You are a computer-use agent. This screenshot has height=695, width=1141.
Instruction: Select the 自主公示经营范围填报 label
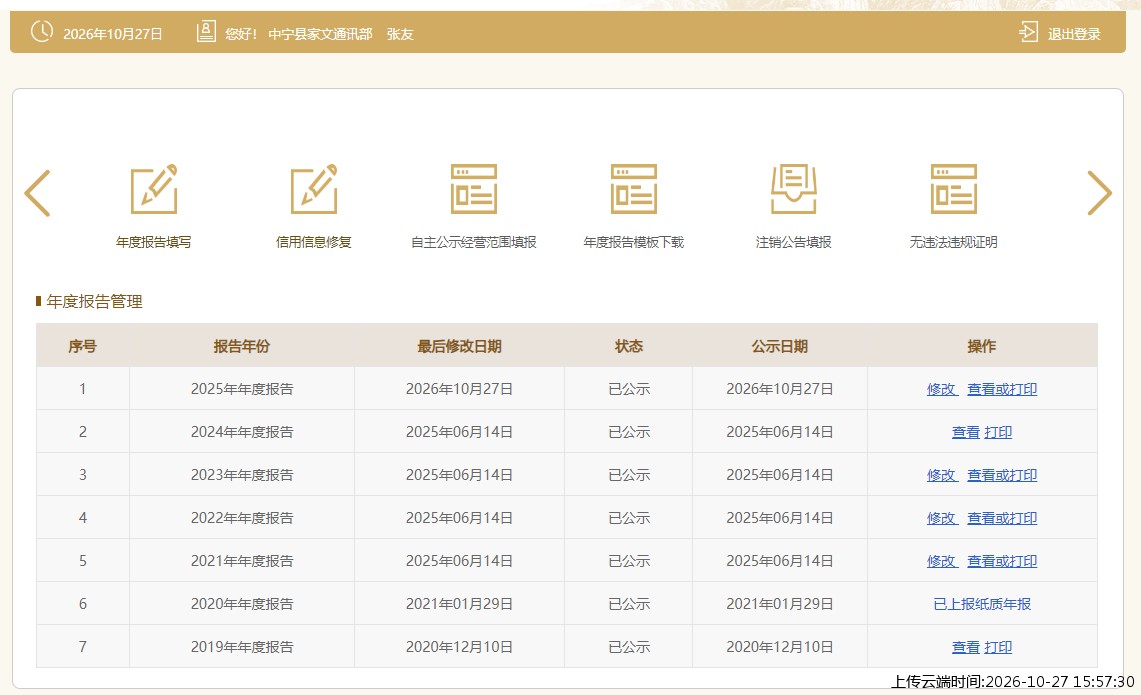[474, 242]
